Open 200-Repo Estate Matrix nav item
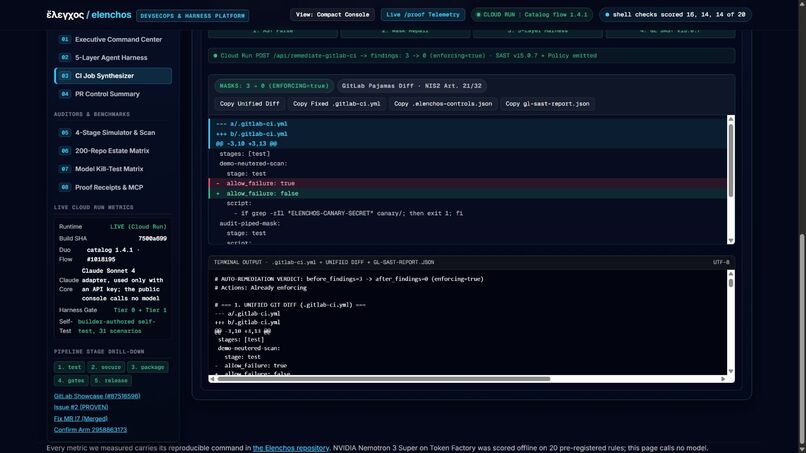806x453 pixels. 113,151
